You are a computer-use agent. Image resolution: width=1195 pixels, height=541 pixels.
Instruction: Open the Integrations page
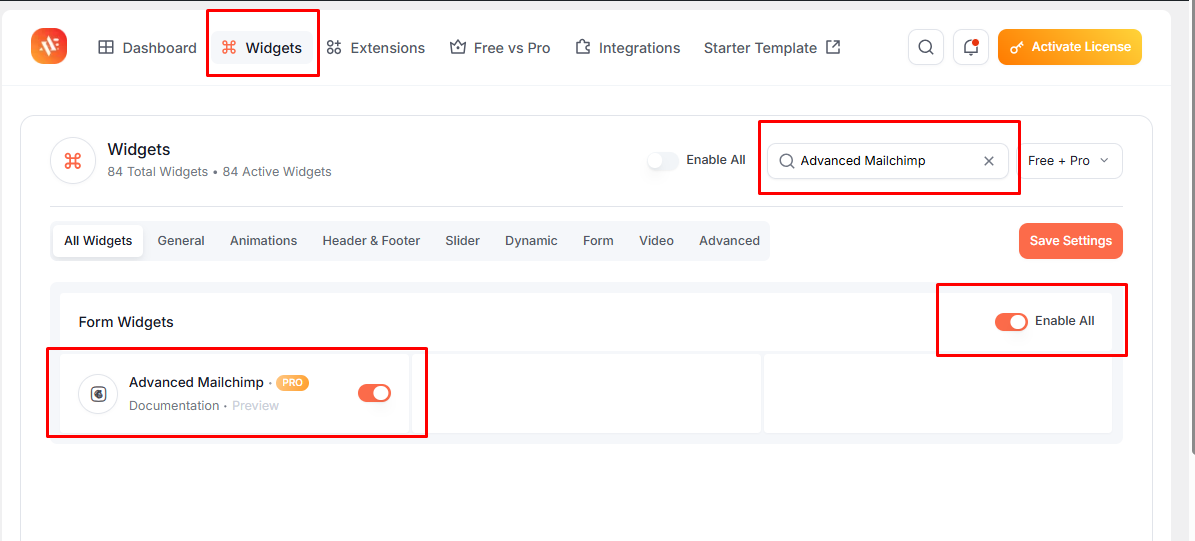(x=627, y=48)
